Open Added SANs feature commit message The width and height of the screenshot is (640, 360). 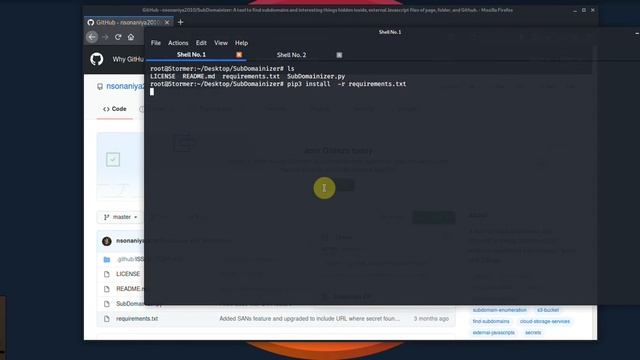[x=310, y=319]
